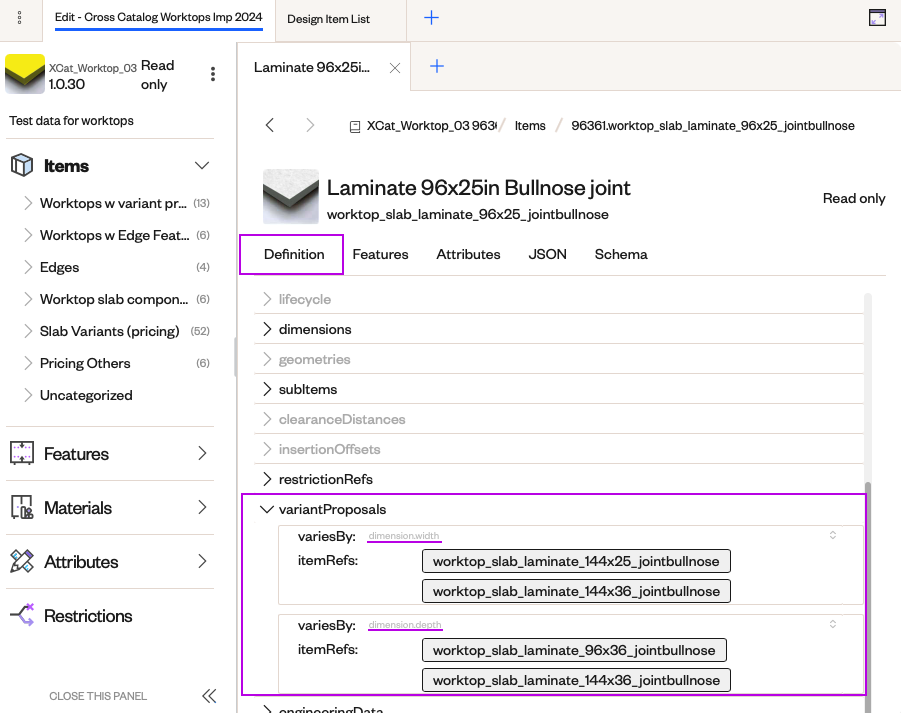Open variesBy dimension.width dropdown arrows
The width and height of the screenshot is (901, 713).
point(833,535)
